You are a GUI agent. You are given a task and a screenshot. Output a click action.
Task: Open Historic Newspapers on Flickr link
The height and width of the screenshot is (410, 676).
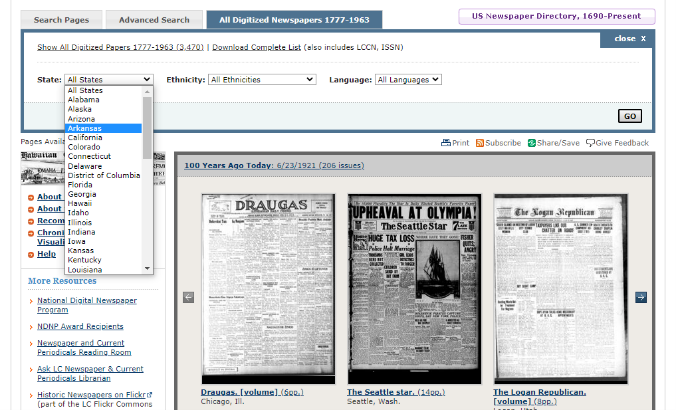(x=94, y=394)
